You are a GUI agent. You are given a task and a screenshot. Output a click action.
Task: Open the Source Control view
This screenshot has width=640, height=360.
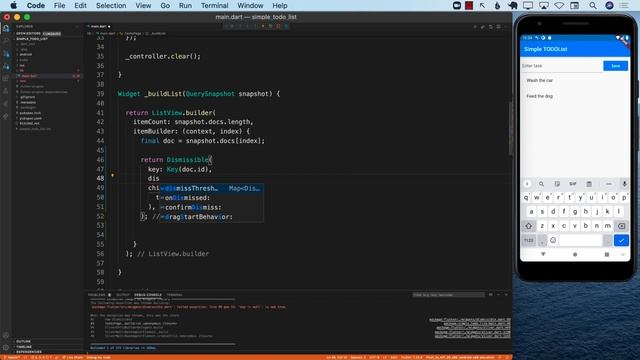click(x=6, y=53)
